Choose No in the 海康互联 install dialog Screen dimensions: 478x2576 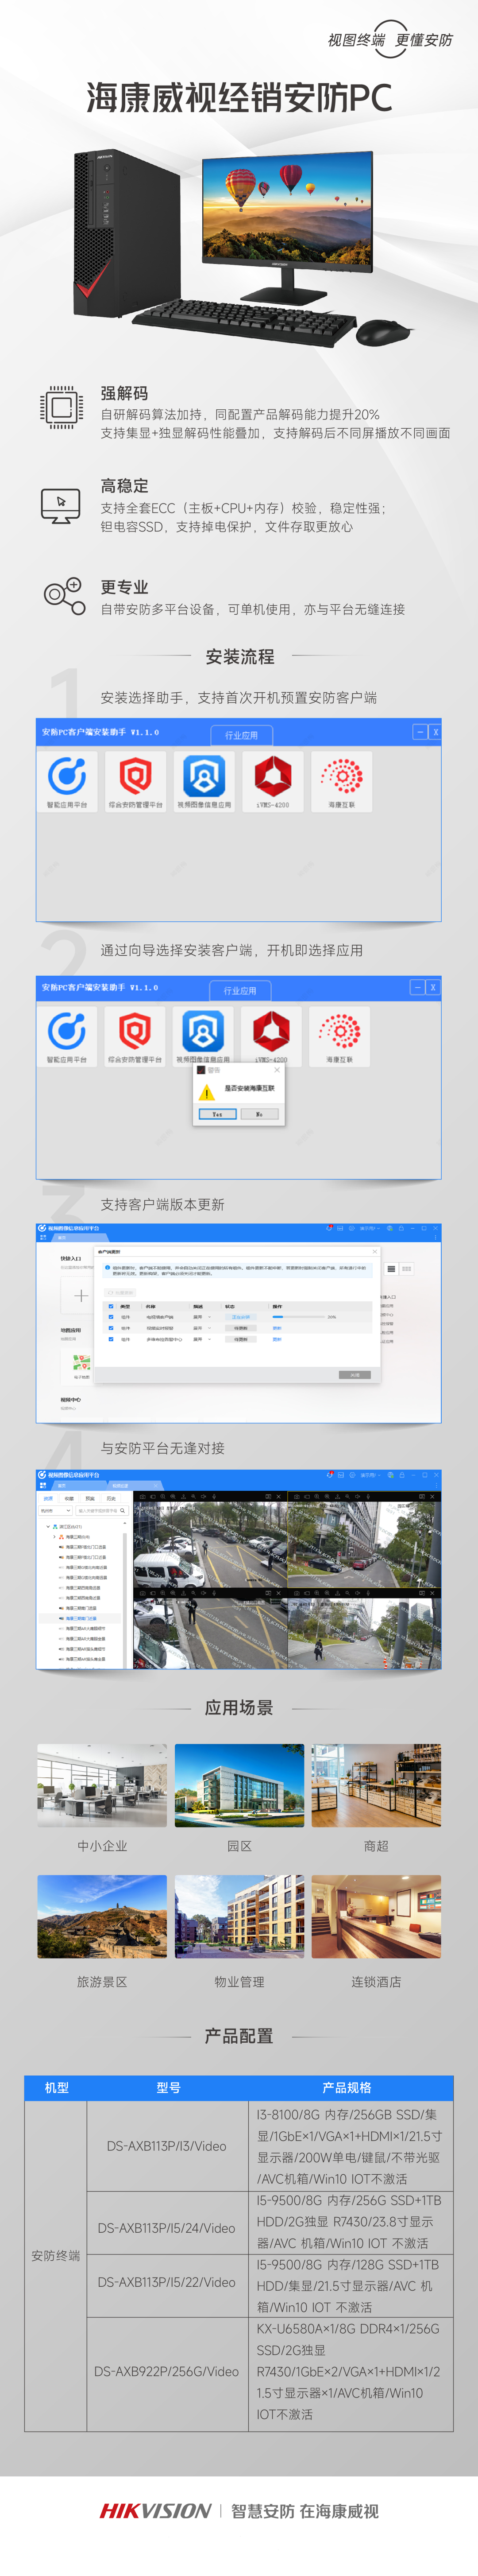[x=259, y=1114]
